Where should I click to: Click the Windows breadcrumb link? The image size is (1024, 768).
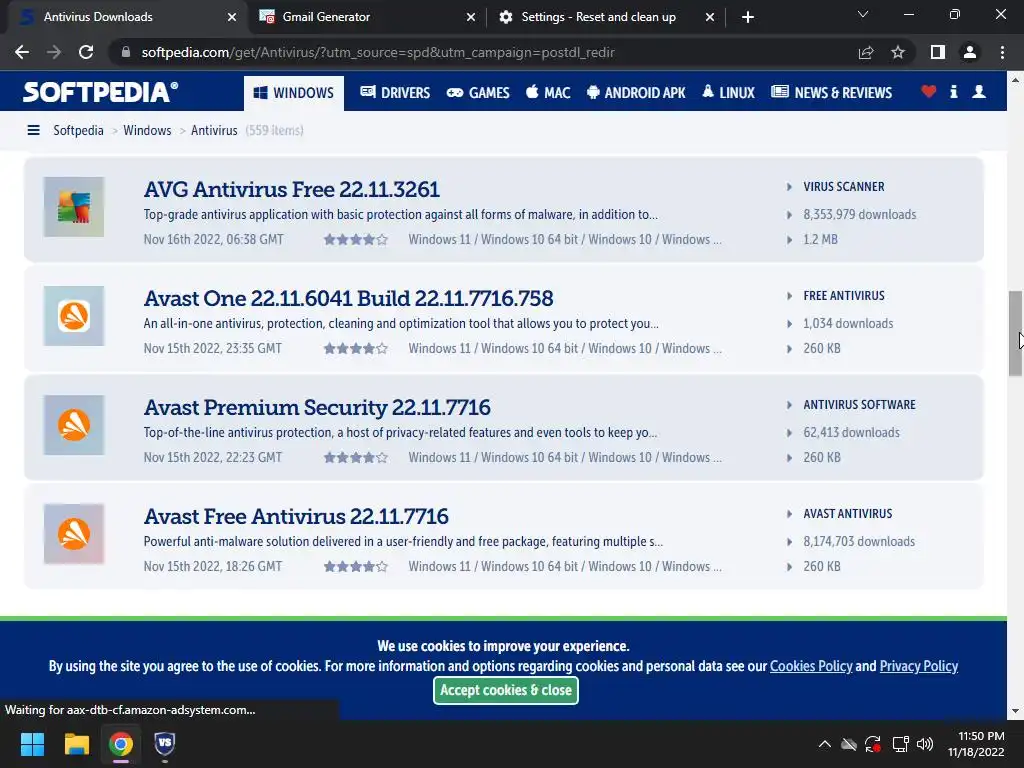click(147, 131)
